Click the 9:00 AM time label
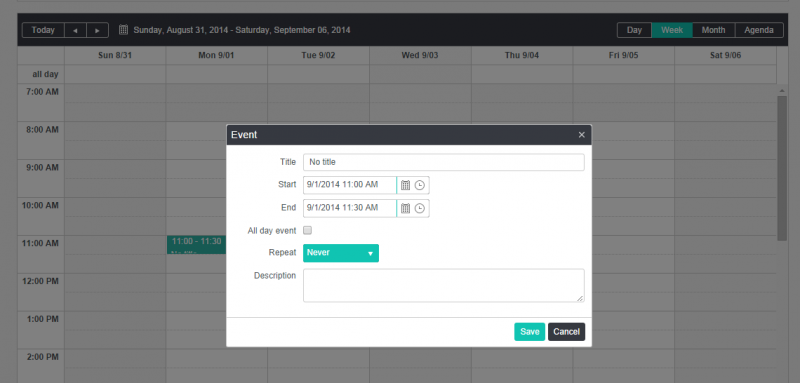Viewport: 800px width, 383px height. [42, 168]
